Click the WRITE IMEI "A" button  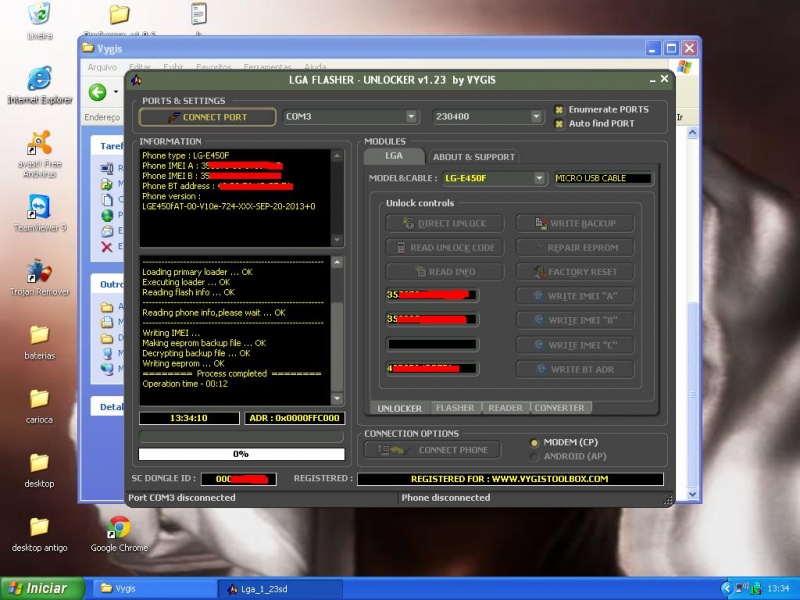tap(575, 296)
